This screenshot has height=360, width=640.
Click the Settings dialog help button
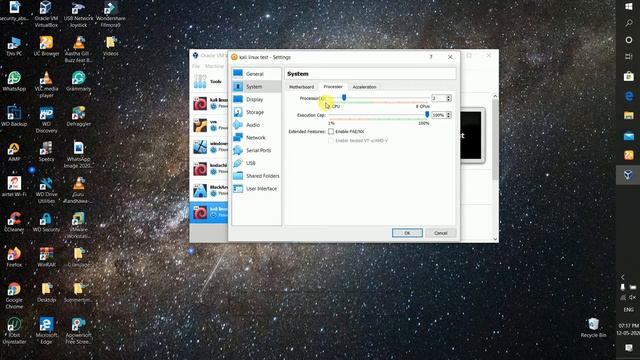click(431, 57)
